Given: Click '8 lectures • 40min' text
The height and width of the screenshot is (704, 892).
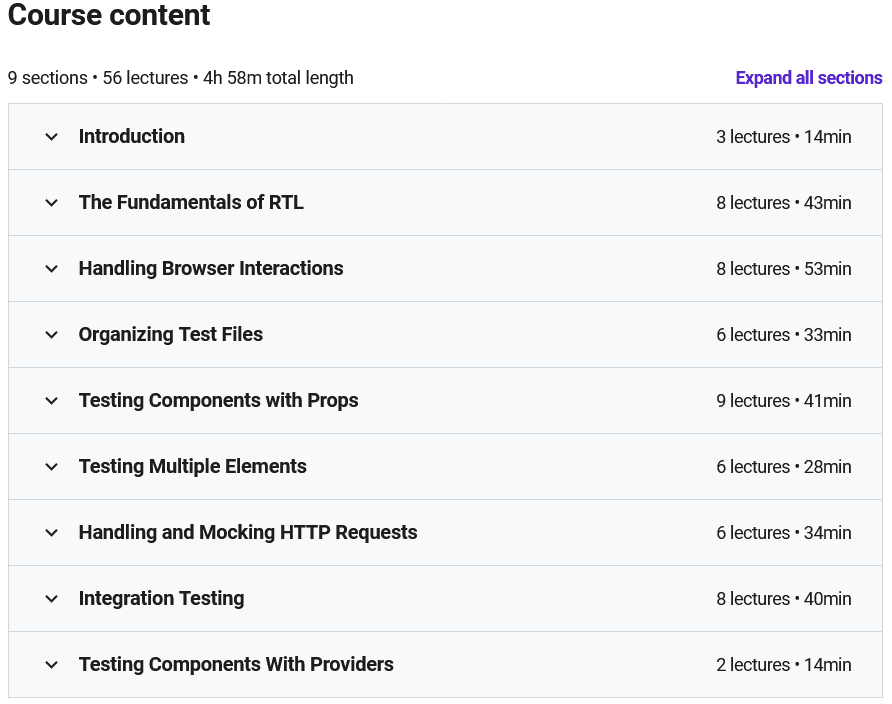Looking at the screenshot, I should click(x=783, y=599).
